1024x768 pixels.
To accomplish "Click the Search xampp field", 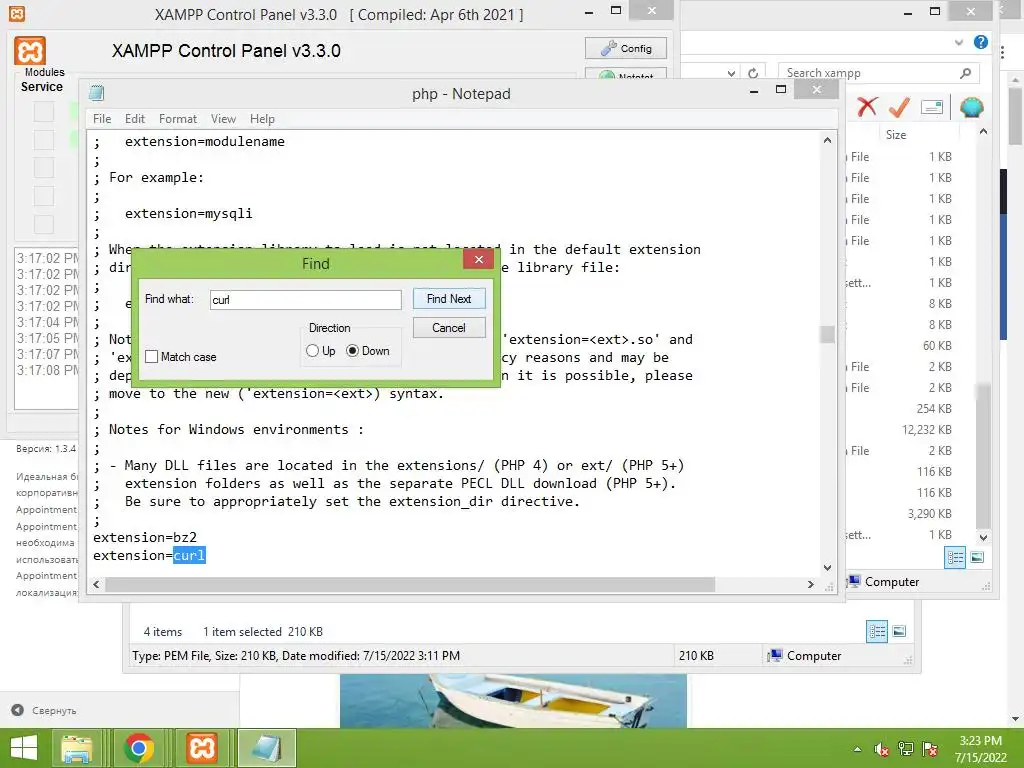I will coord(878,73).
